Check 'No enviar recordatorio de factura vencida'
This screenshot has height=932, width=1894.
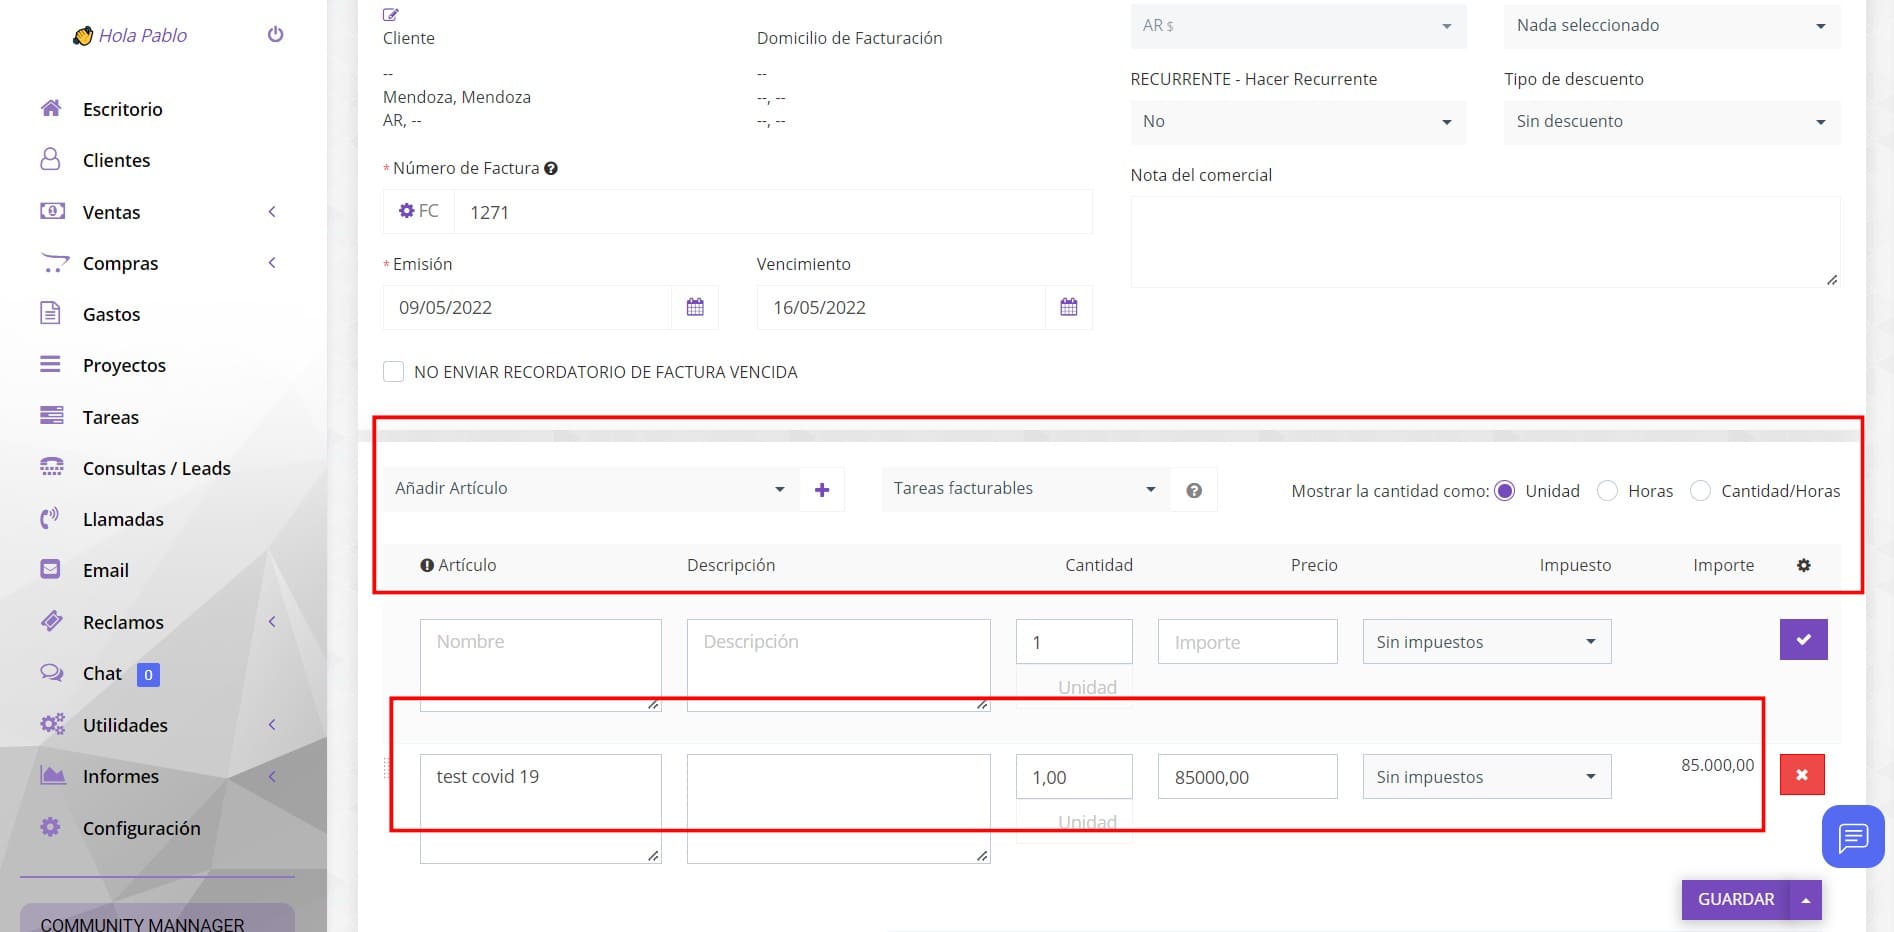394,372
